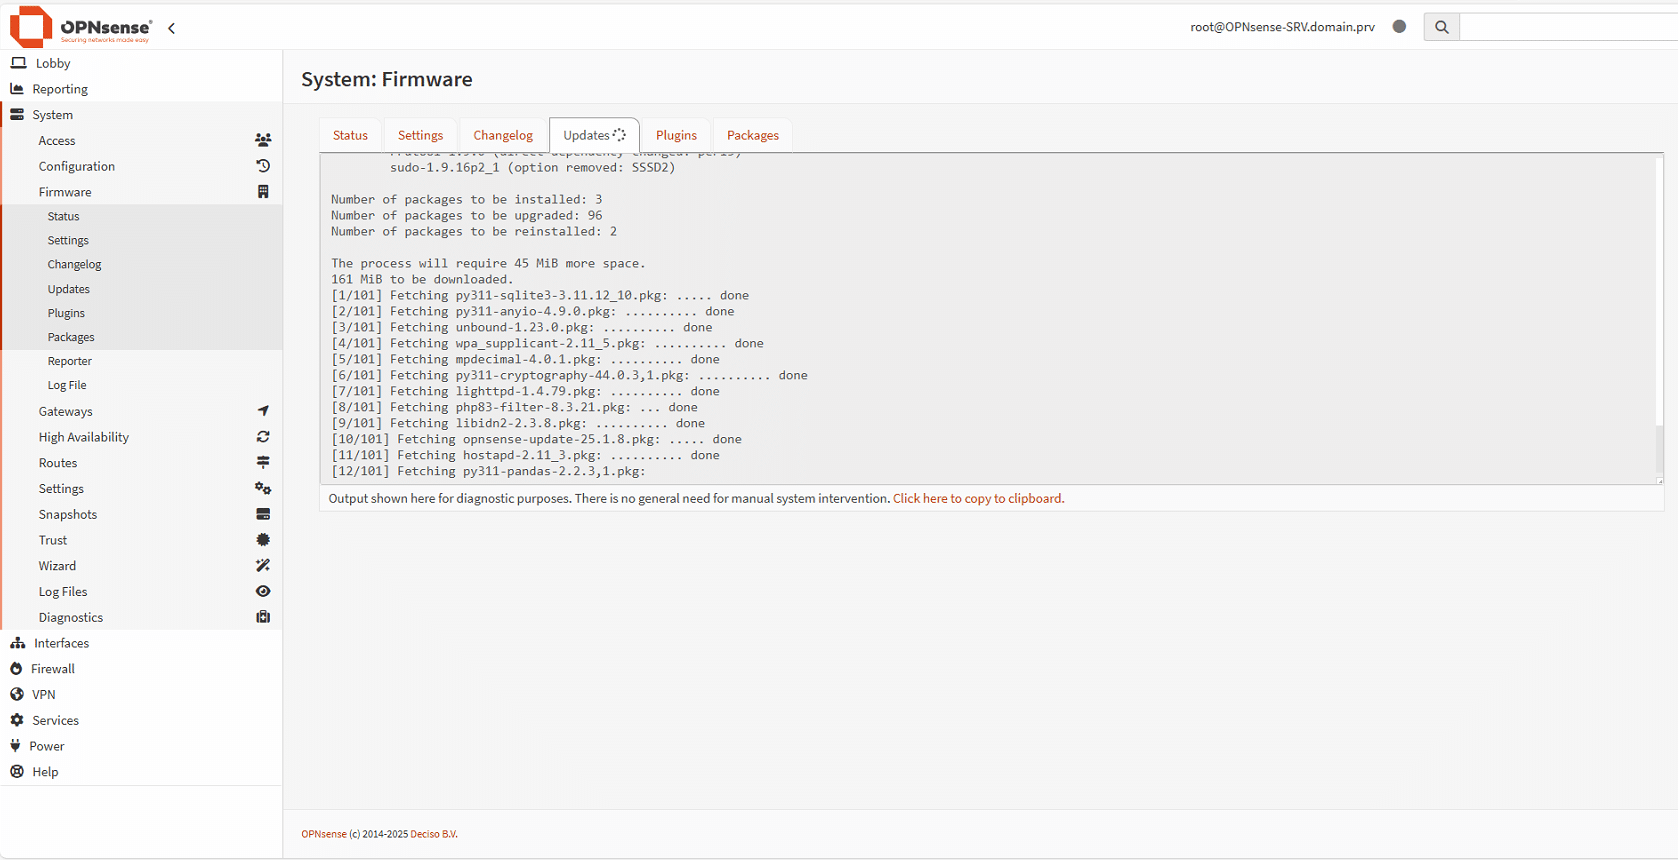Click the High Availability sync icon
Image resolution: width=1678 pixels, height=861 pixels.
tap(263, 437)
